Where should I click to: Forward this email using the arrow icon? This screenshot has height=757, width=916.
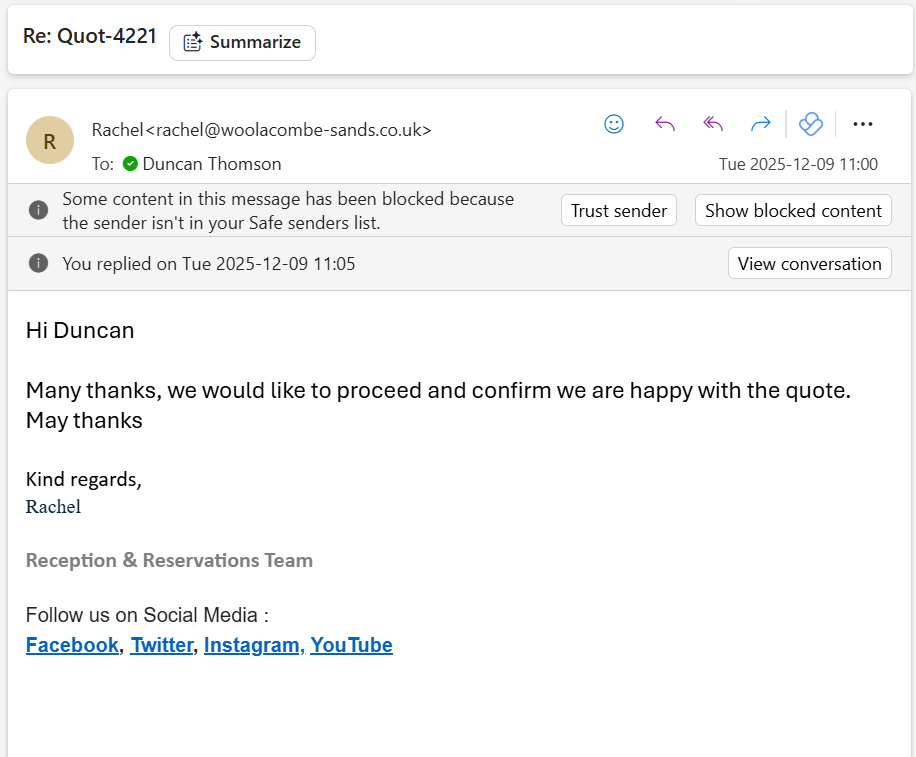(760, 124)
